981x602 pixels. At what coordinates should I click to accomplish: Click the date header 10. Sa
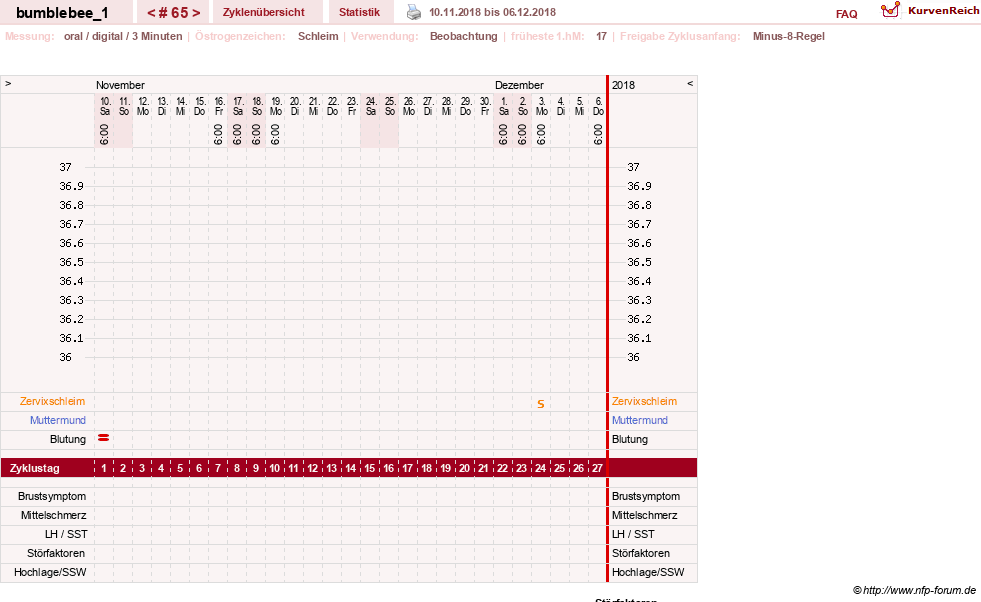click(x=105, y=106)
